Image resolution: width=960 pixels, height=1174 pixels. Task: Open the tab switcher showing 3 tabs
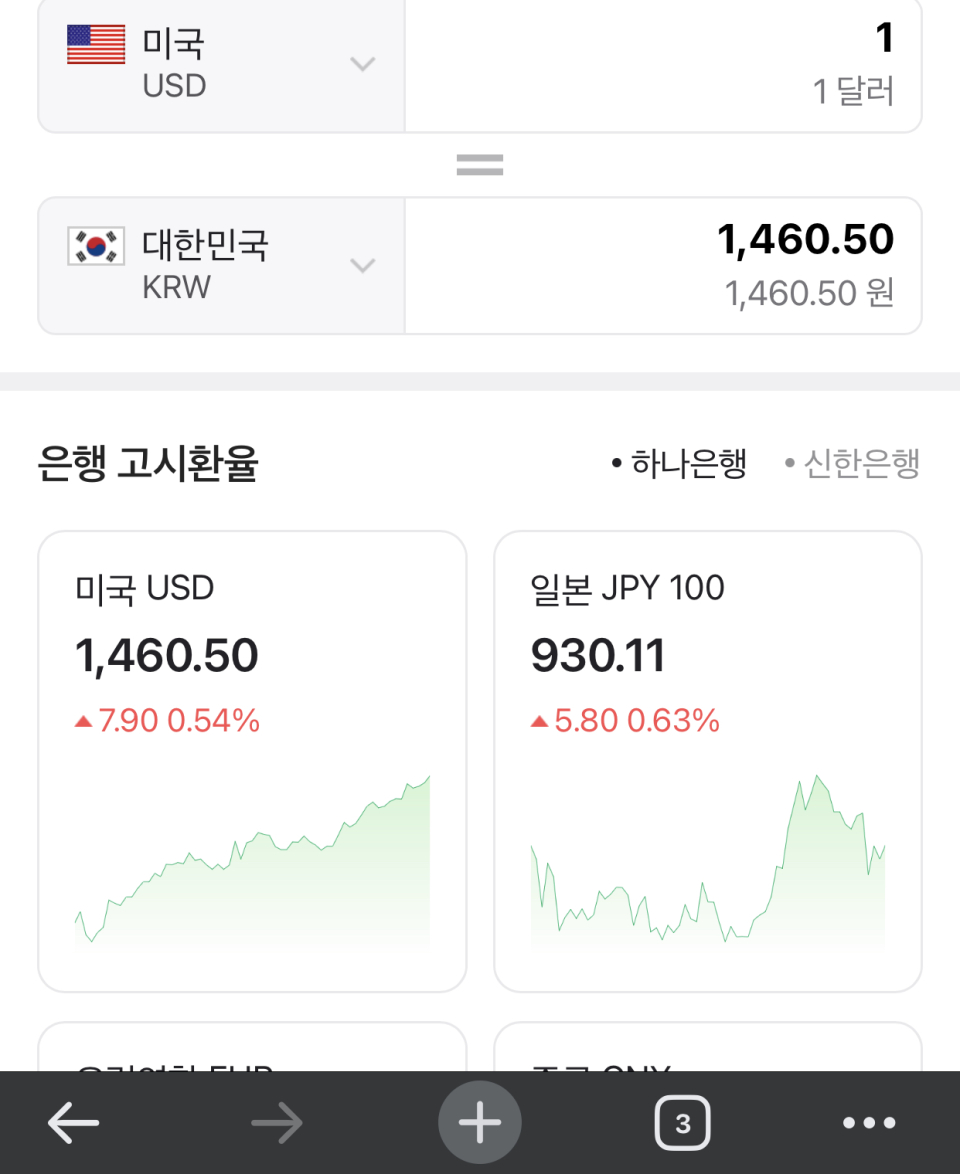[x=682, y=1124]
